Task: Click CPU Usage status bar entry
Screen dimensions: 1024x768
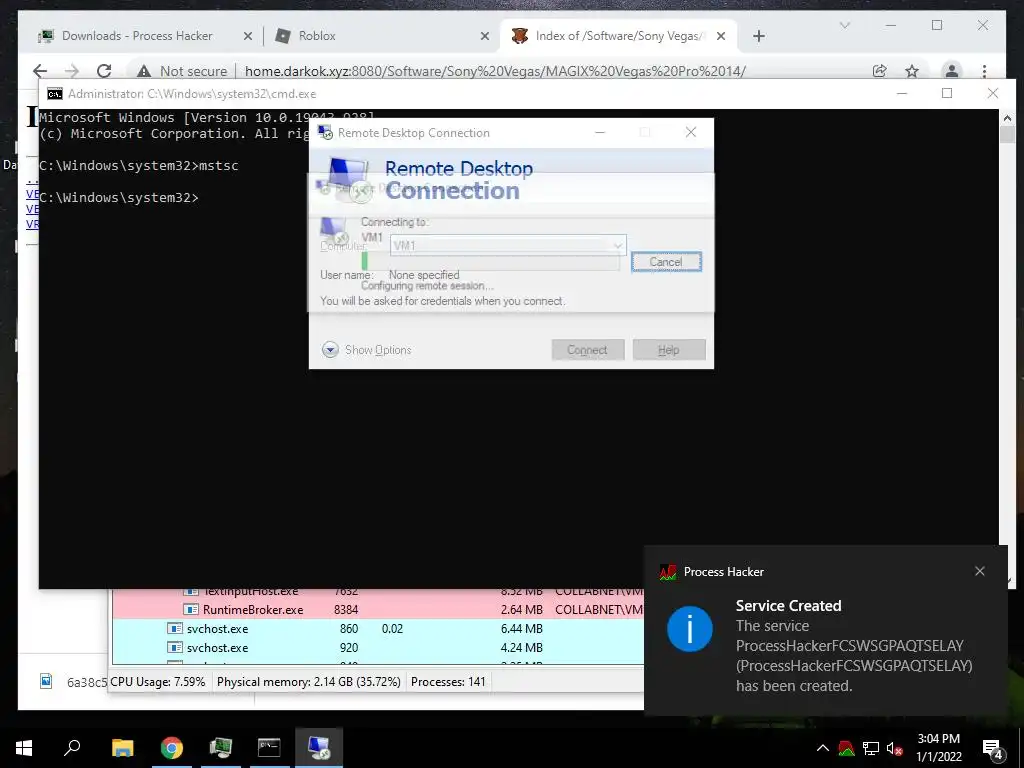Action: click(157, 682)
